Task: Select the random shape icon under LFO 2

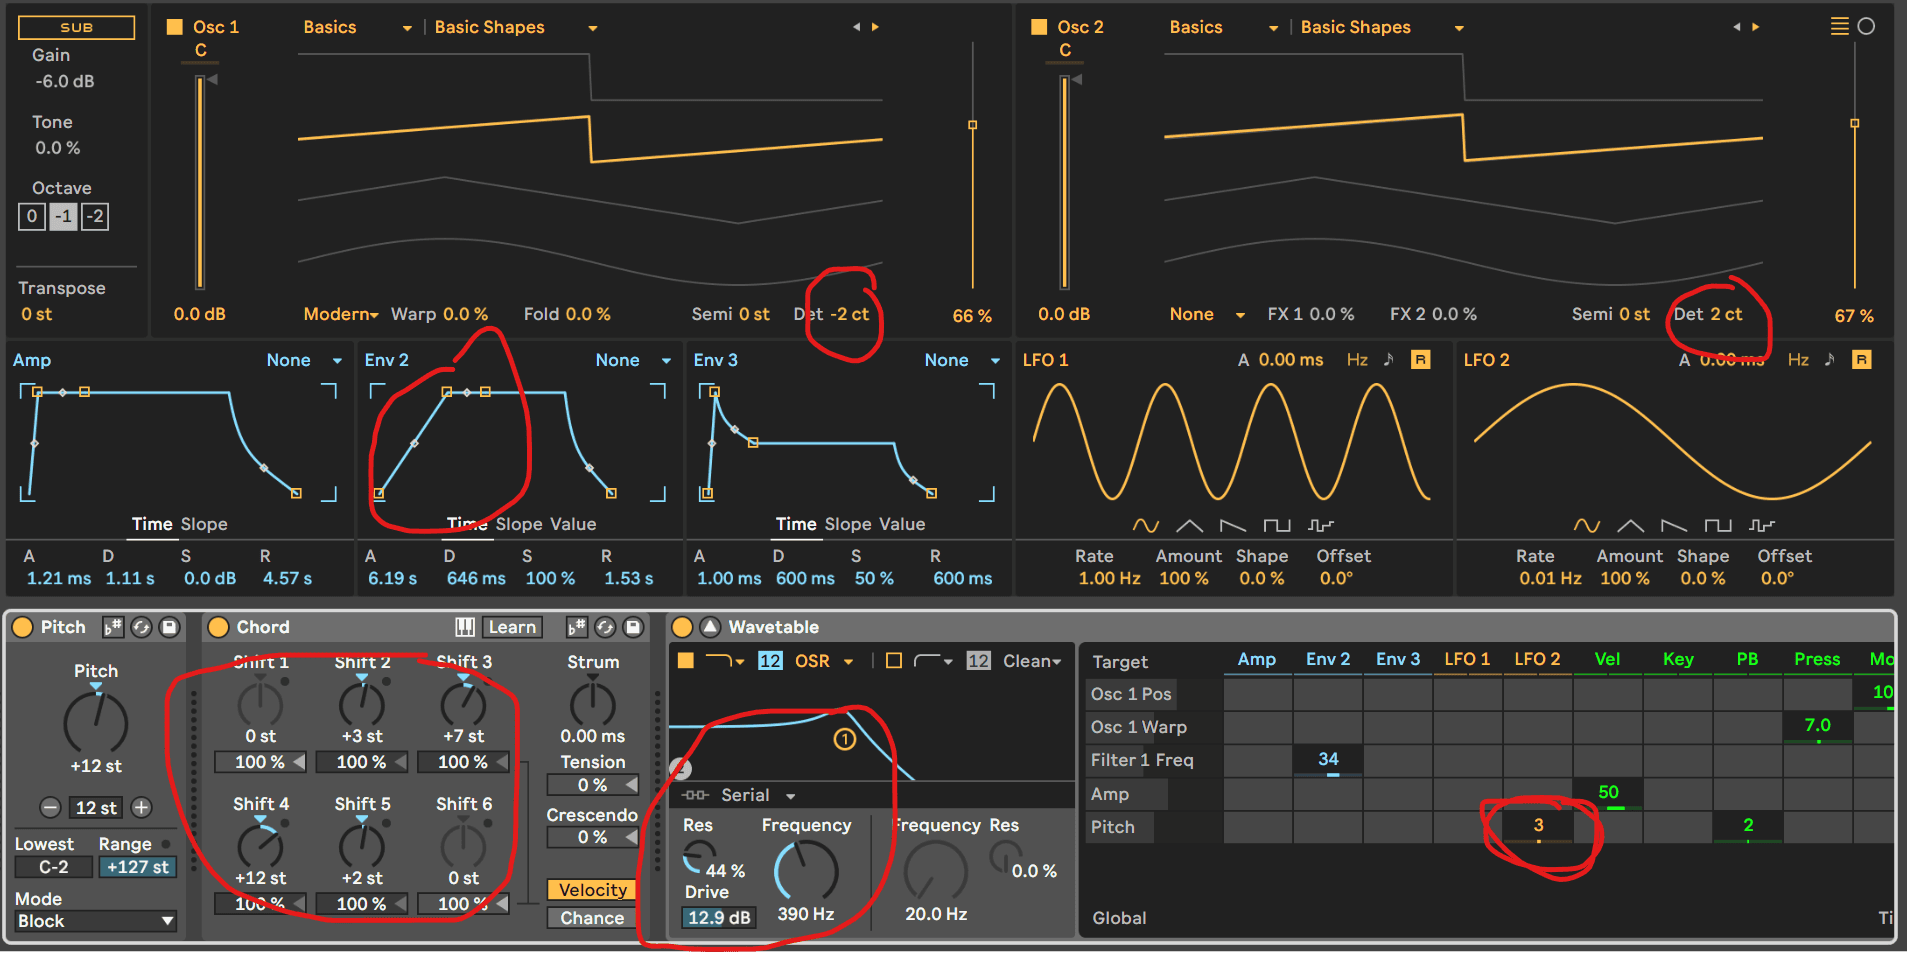Action: pyautogui.click(x=1762, y=524)
